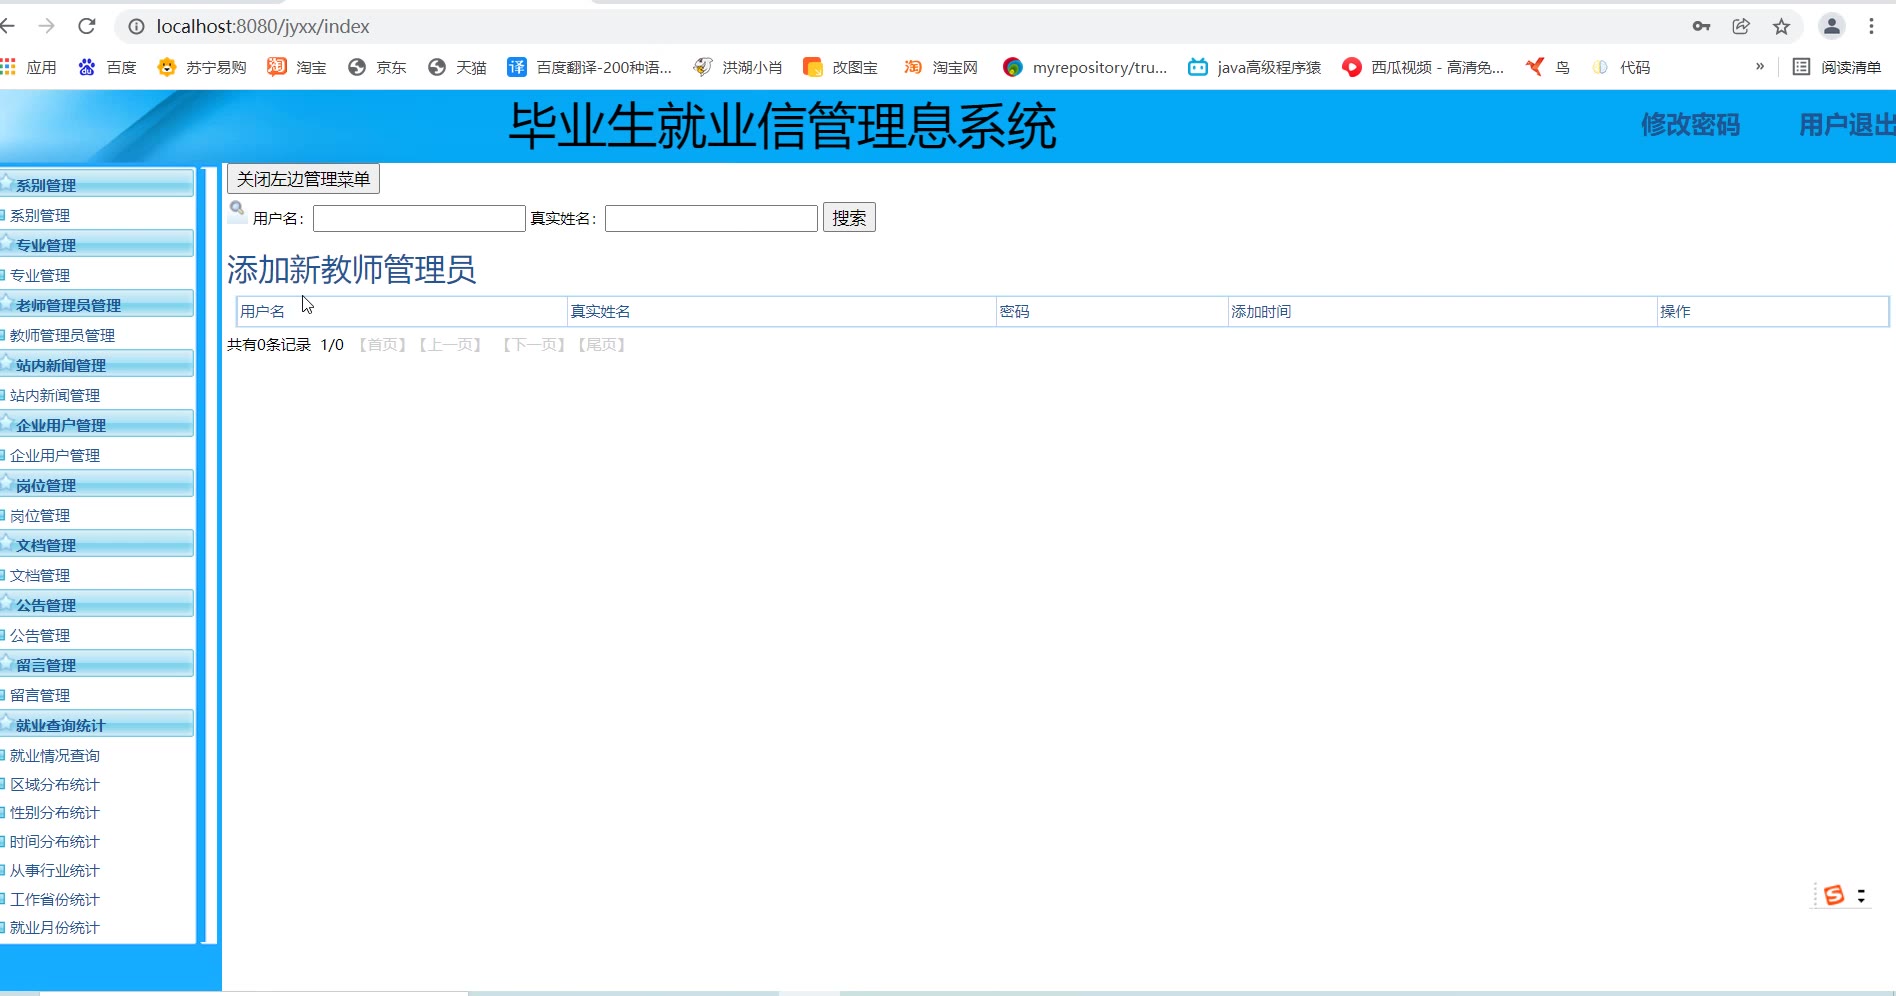The image size is (1896, 996).
Task: Click the 添加新教师管理员 link
Action: (351, 270)
